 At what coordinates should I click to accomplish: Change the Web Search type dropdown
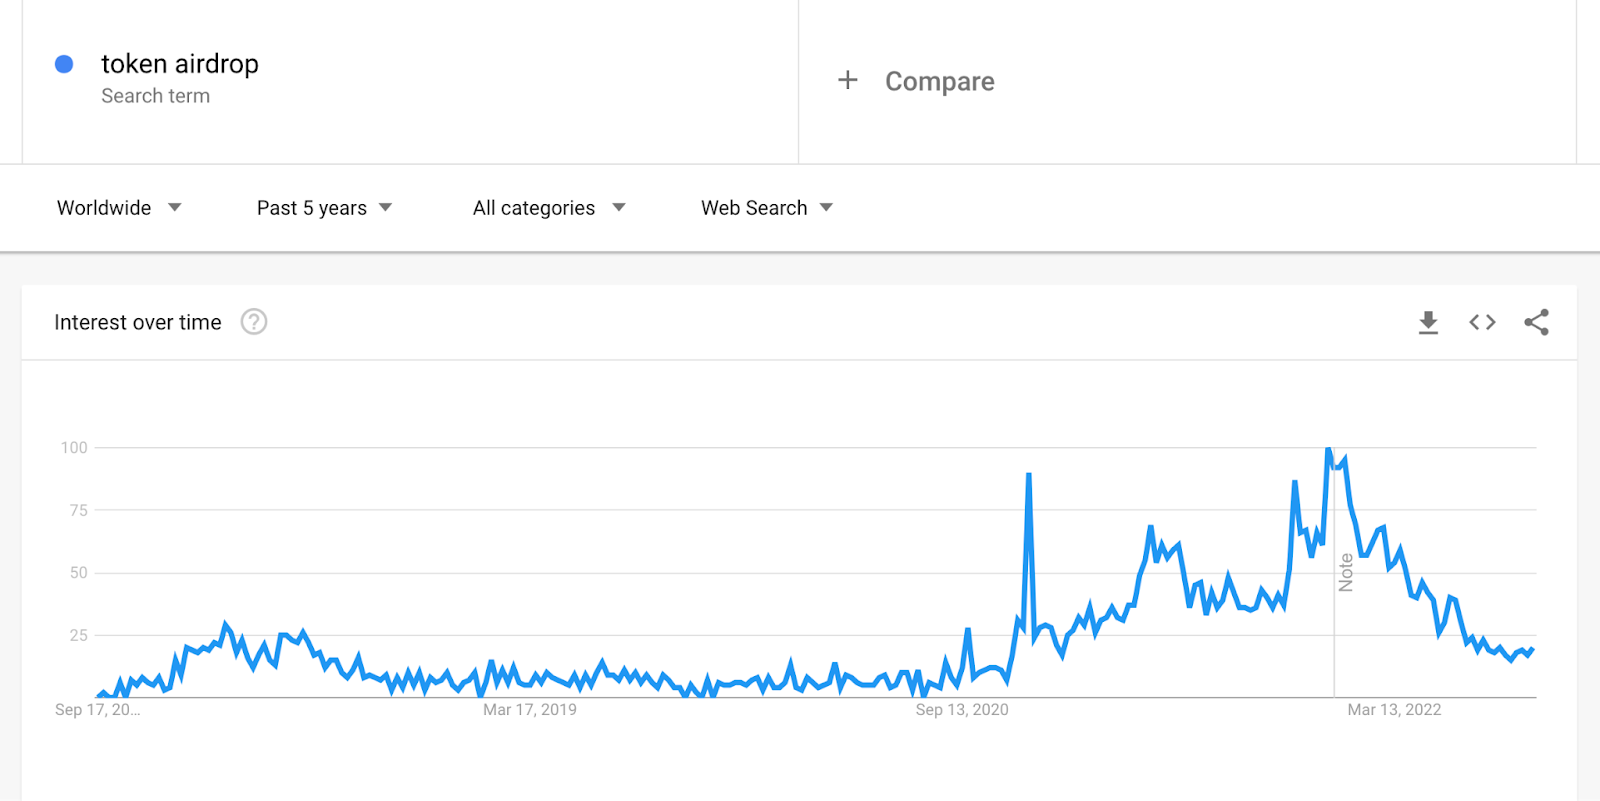tap(767, 208)
